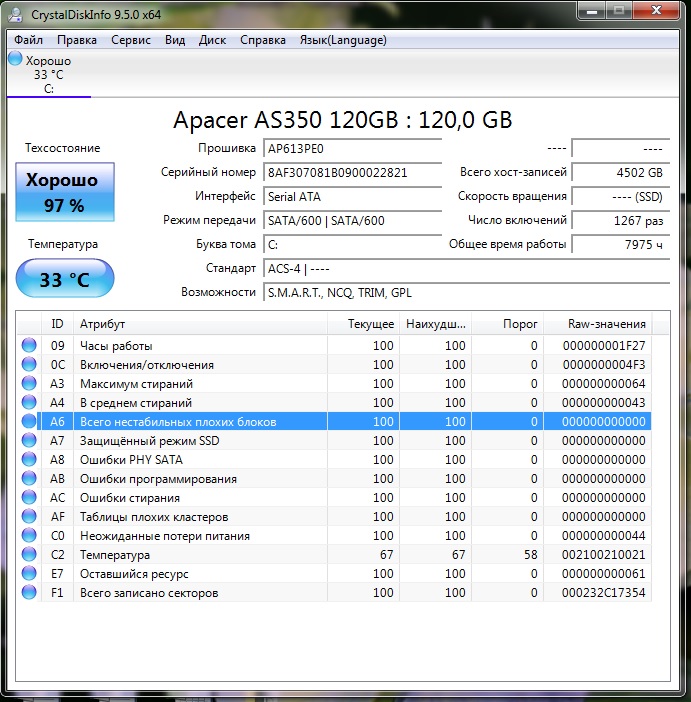Click the Режим передачи field SATA/600
Image resolution: width=691 pixels, height=702 pixels.
click(352, 221)
